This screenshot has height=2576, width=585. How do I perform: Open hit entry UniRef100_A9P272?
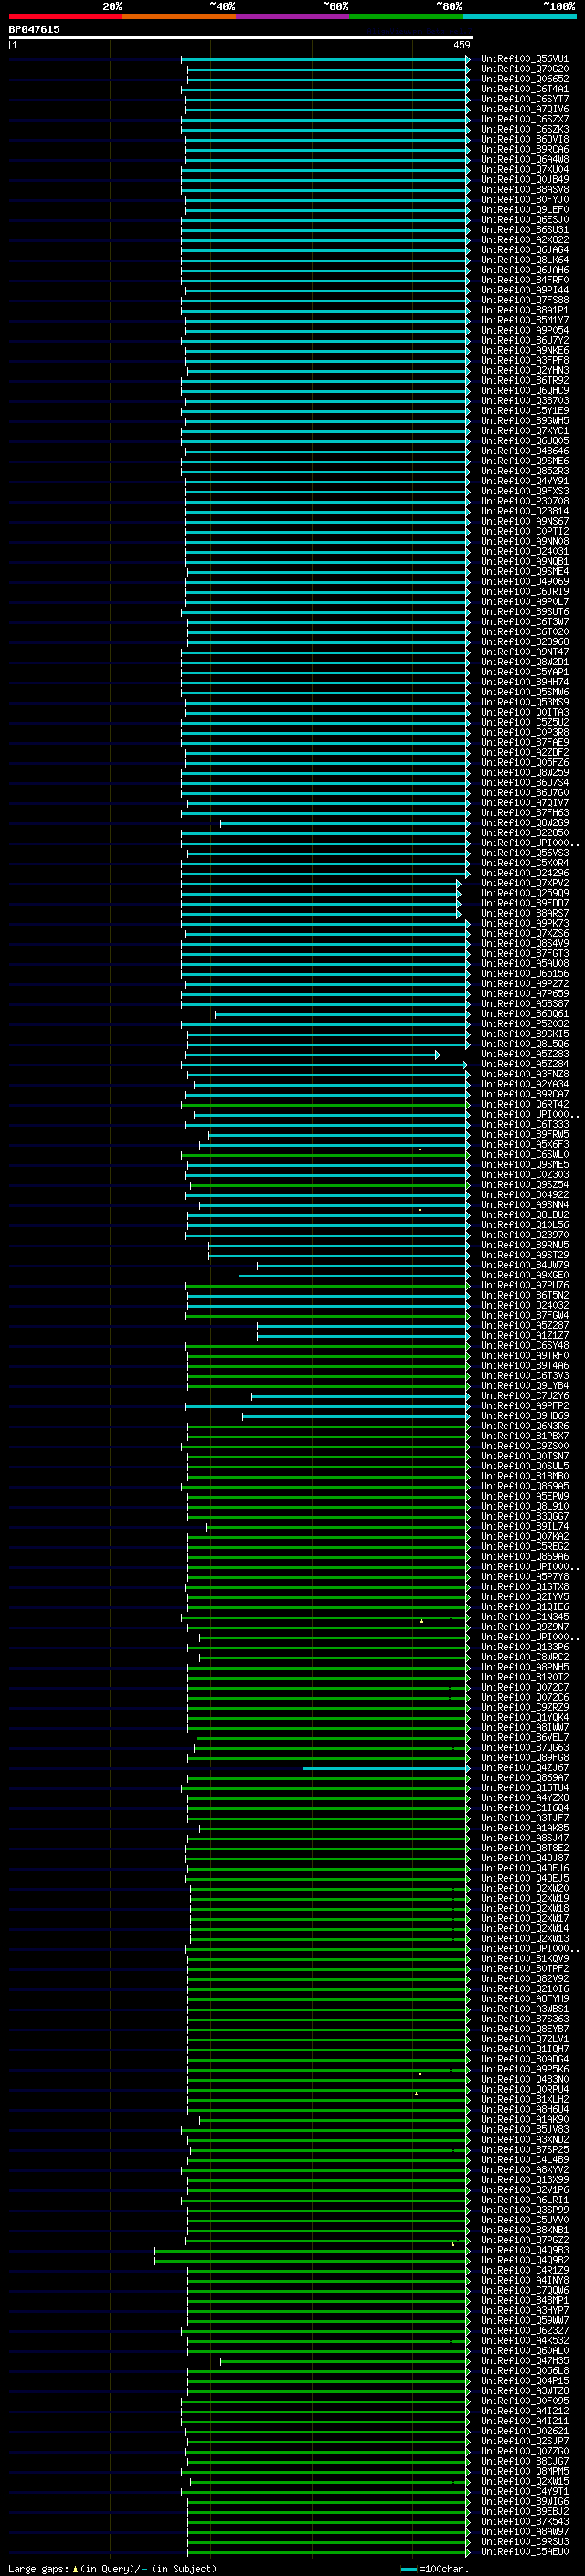(x=524, y=984)
